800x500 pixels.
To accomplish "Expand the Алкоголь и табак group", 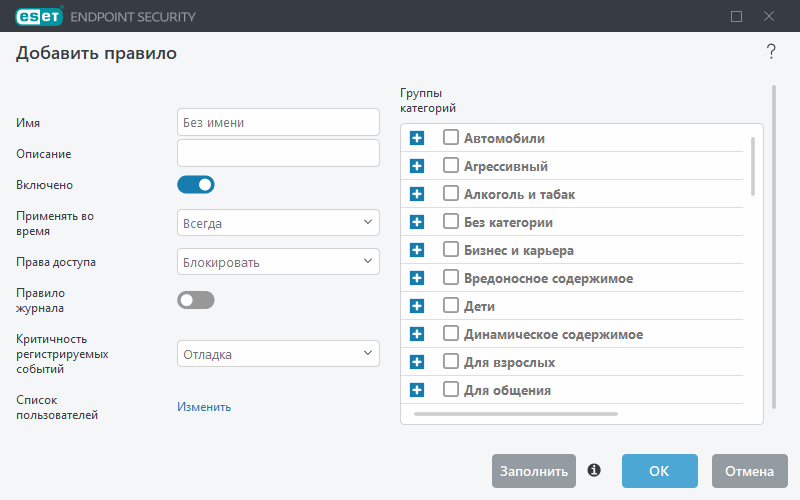I will (417, 194).
